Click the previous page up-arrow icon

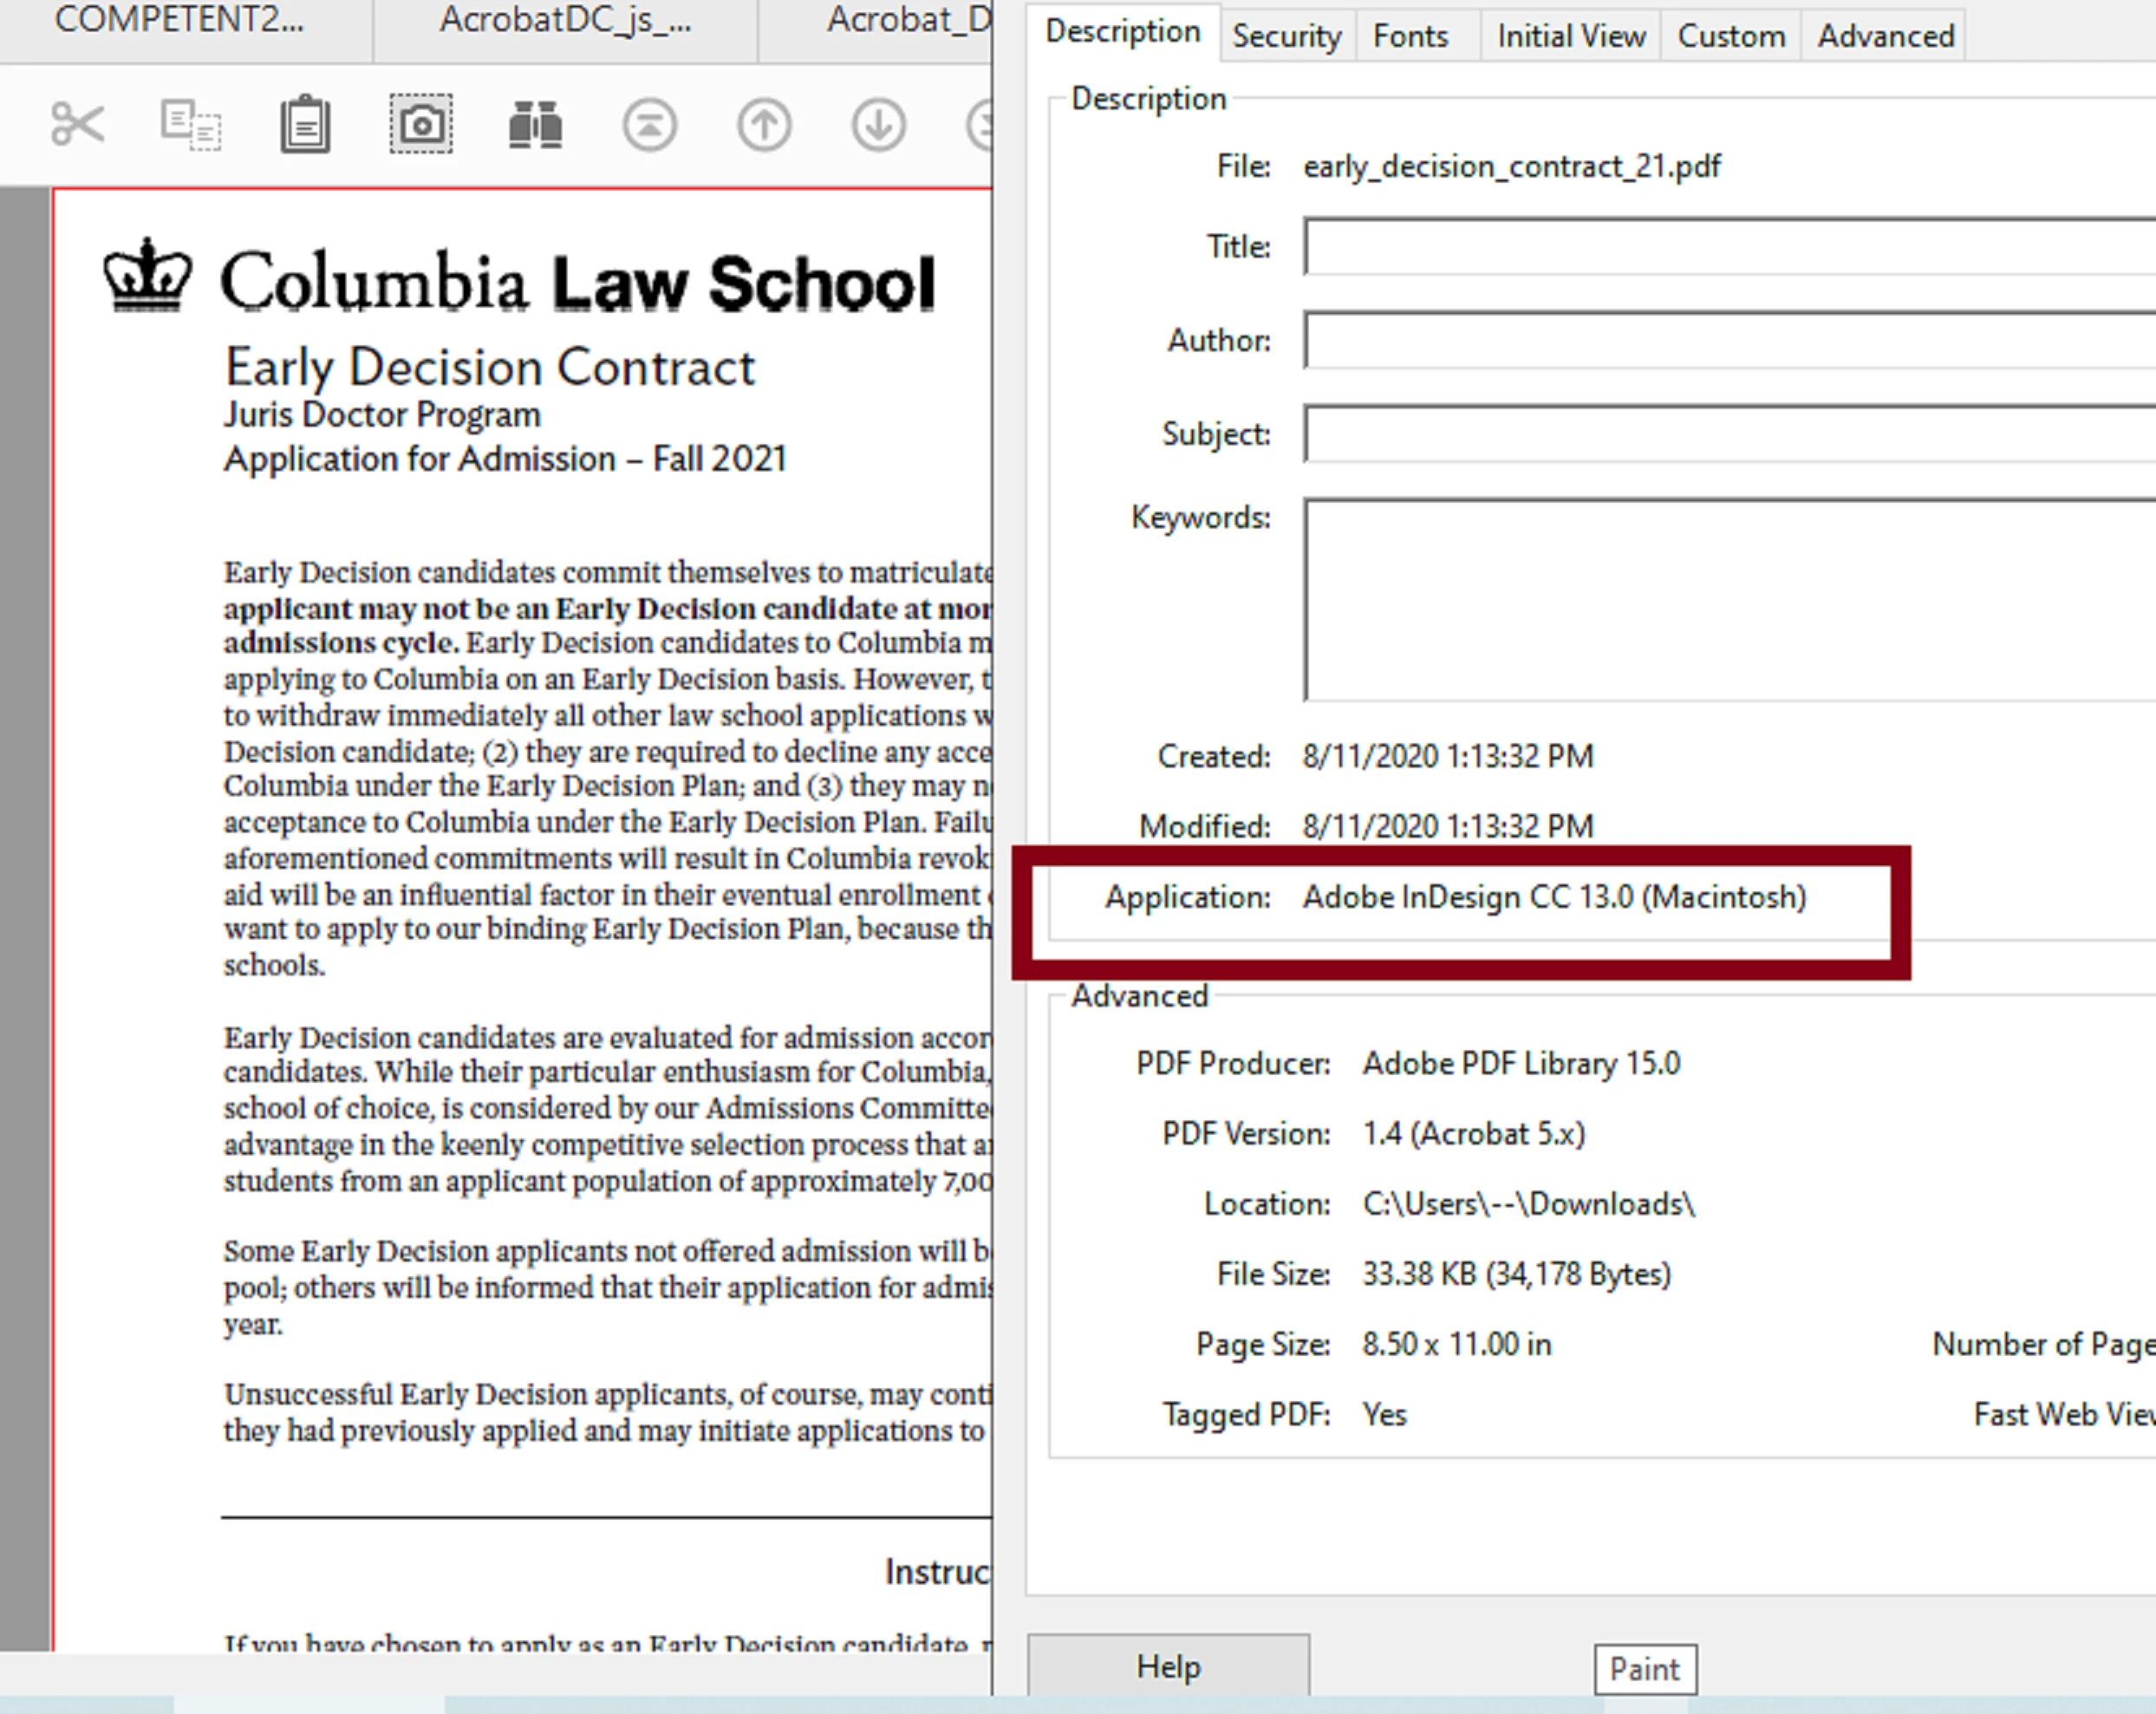[x=764, y=125]
